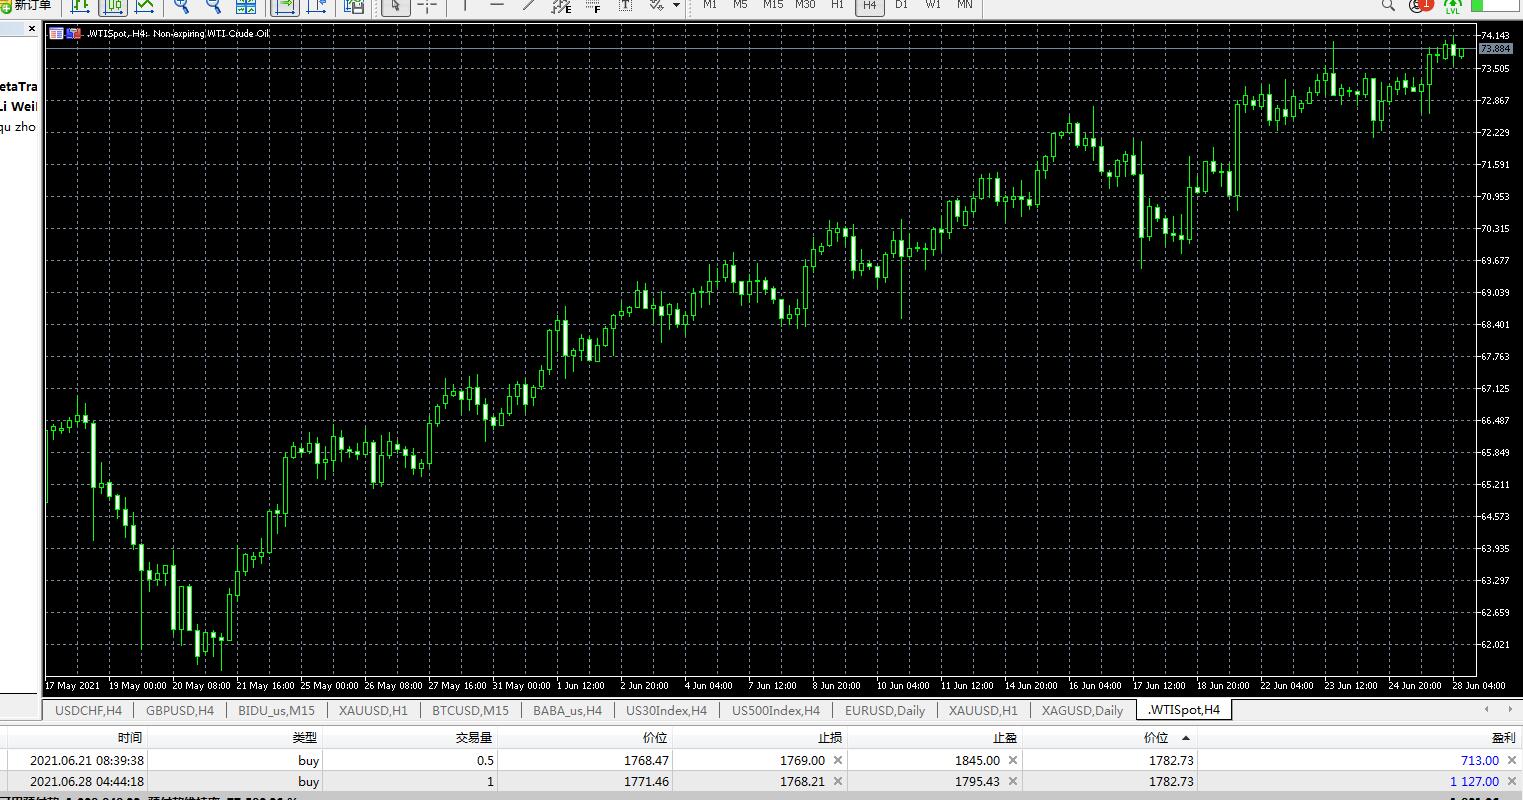The width and height of the screenshot is (1523, 800).
Task: Remove take profit 1845.00 with X
Action: (1013, 761)
